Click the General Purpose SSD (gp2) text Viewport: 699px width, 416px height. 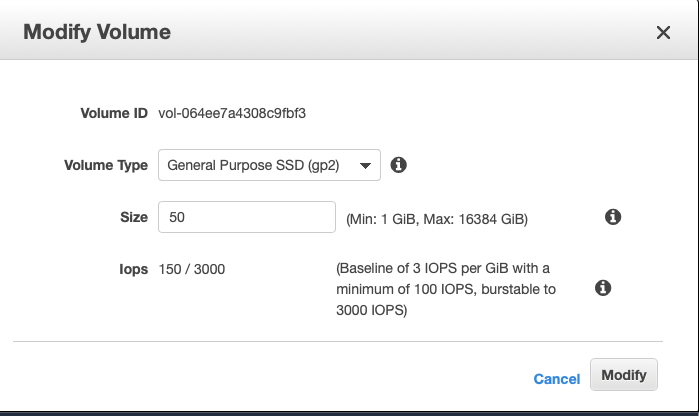254,165
